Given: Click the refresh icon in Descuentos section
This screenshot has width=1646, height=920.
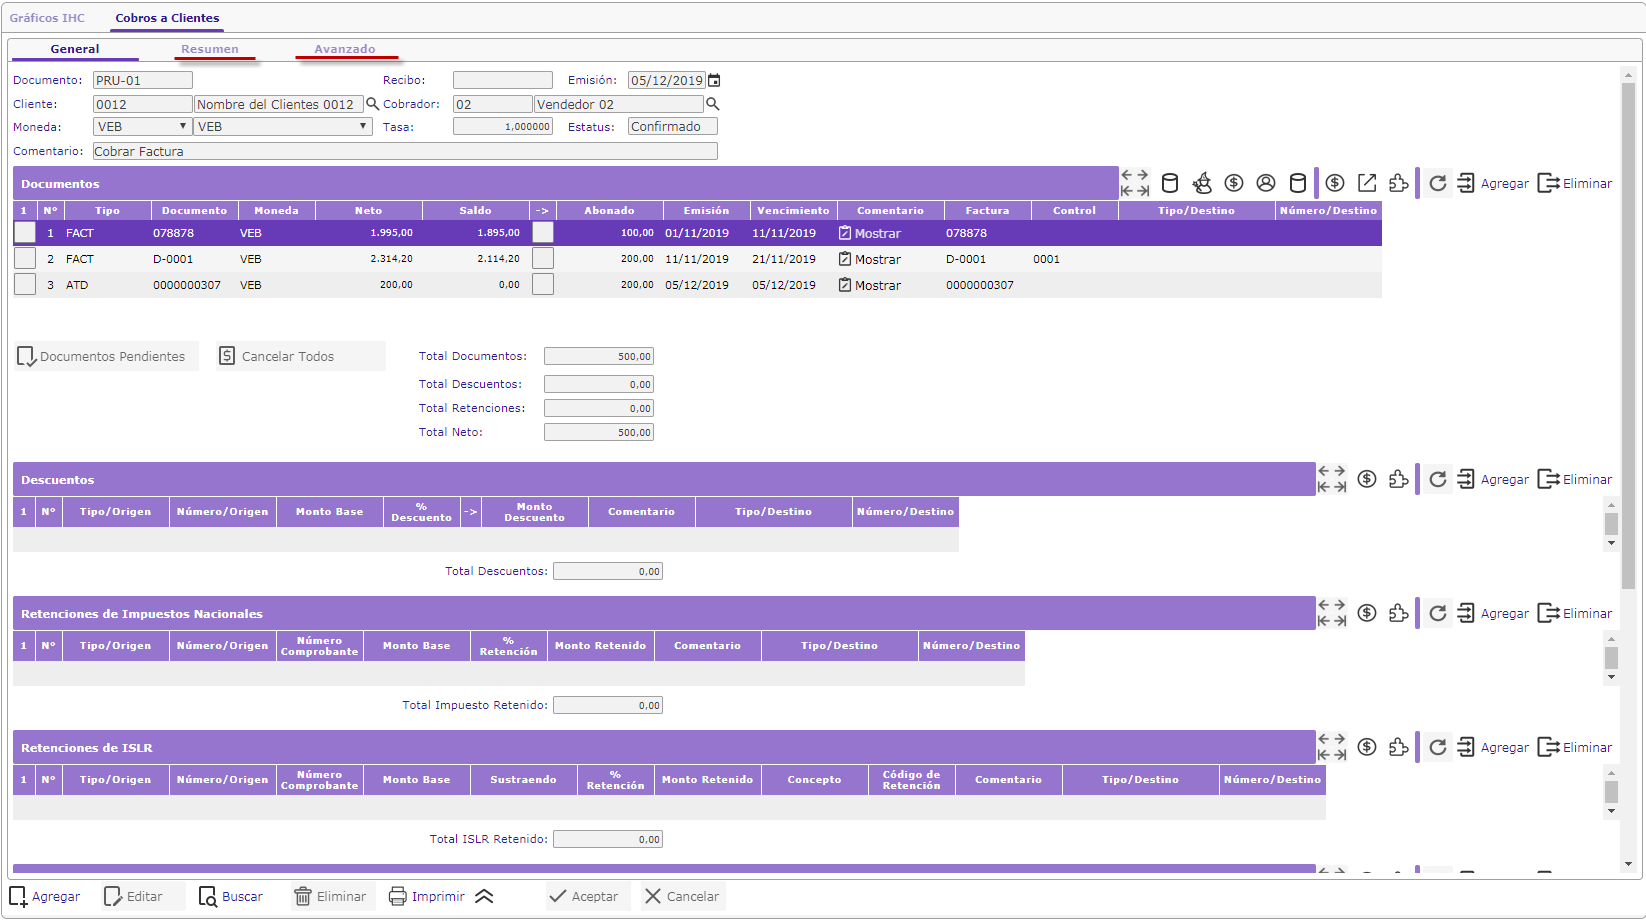Looking at the screenshot, I should 1437,479.
